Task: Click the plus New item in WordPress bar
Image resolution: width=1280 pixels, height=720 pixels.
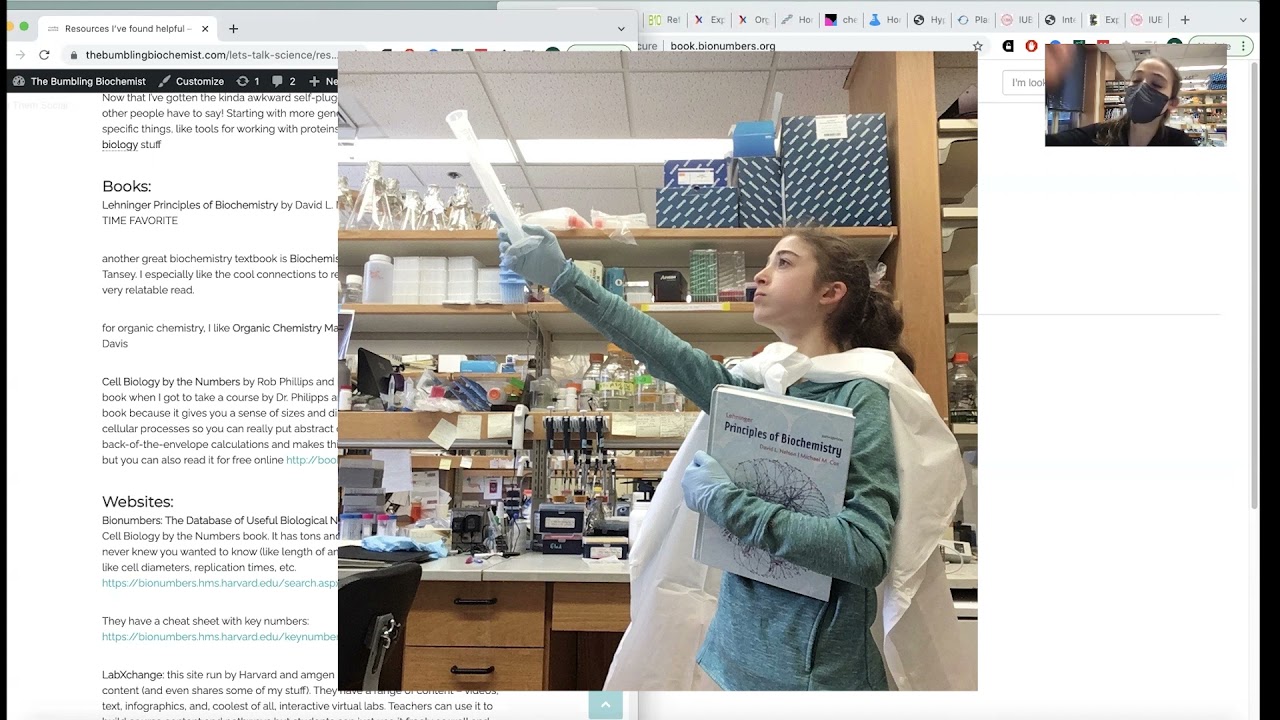Action: point(324,81)
